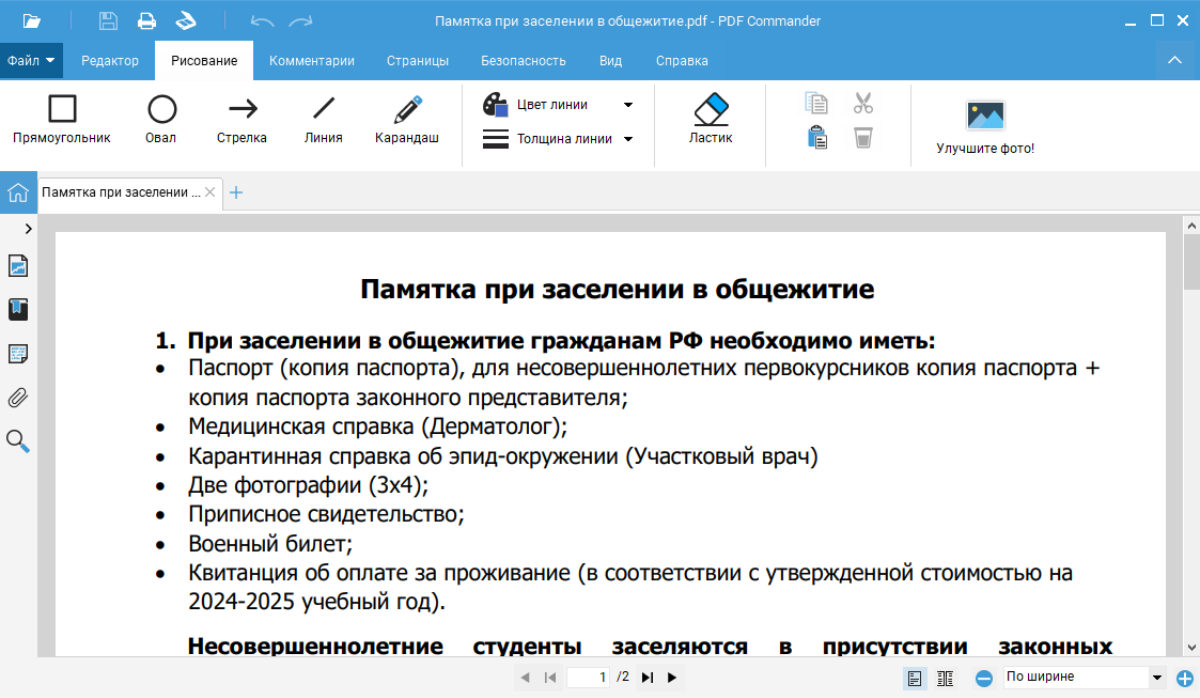Go to the previous page
Image resolution: width=1200 pixels, height=698 pixels.
point(525,678)
